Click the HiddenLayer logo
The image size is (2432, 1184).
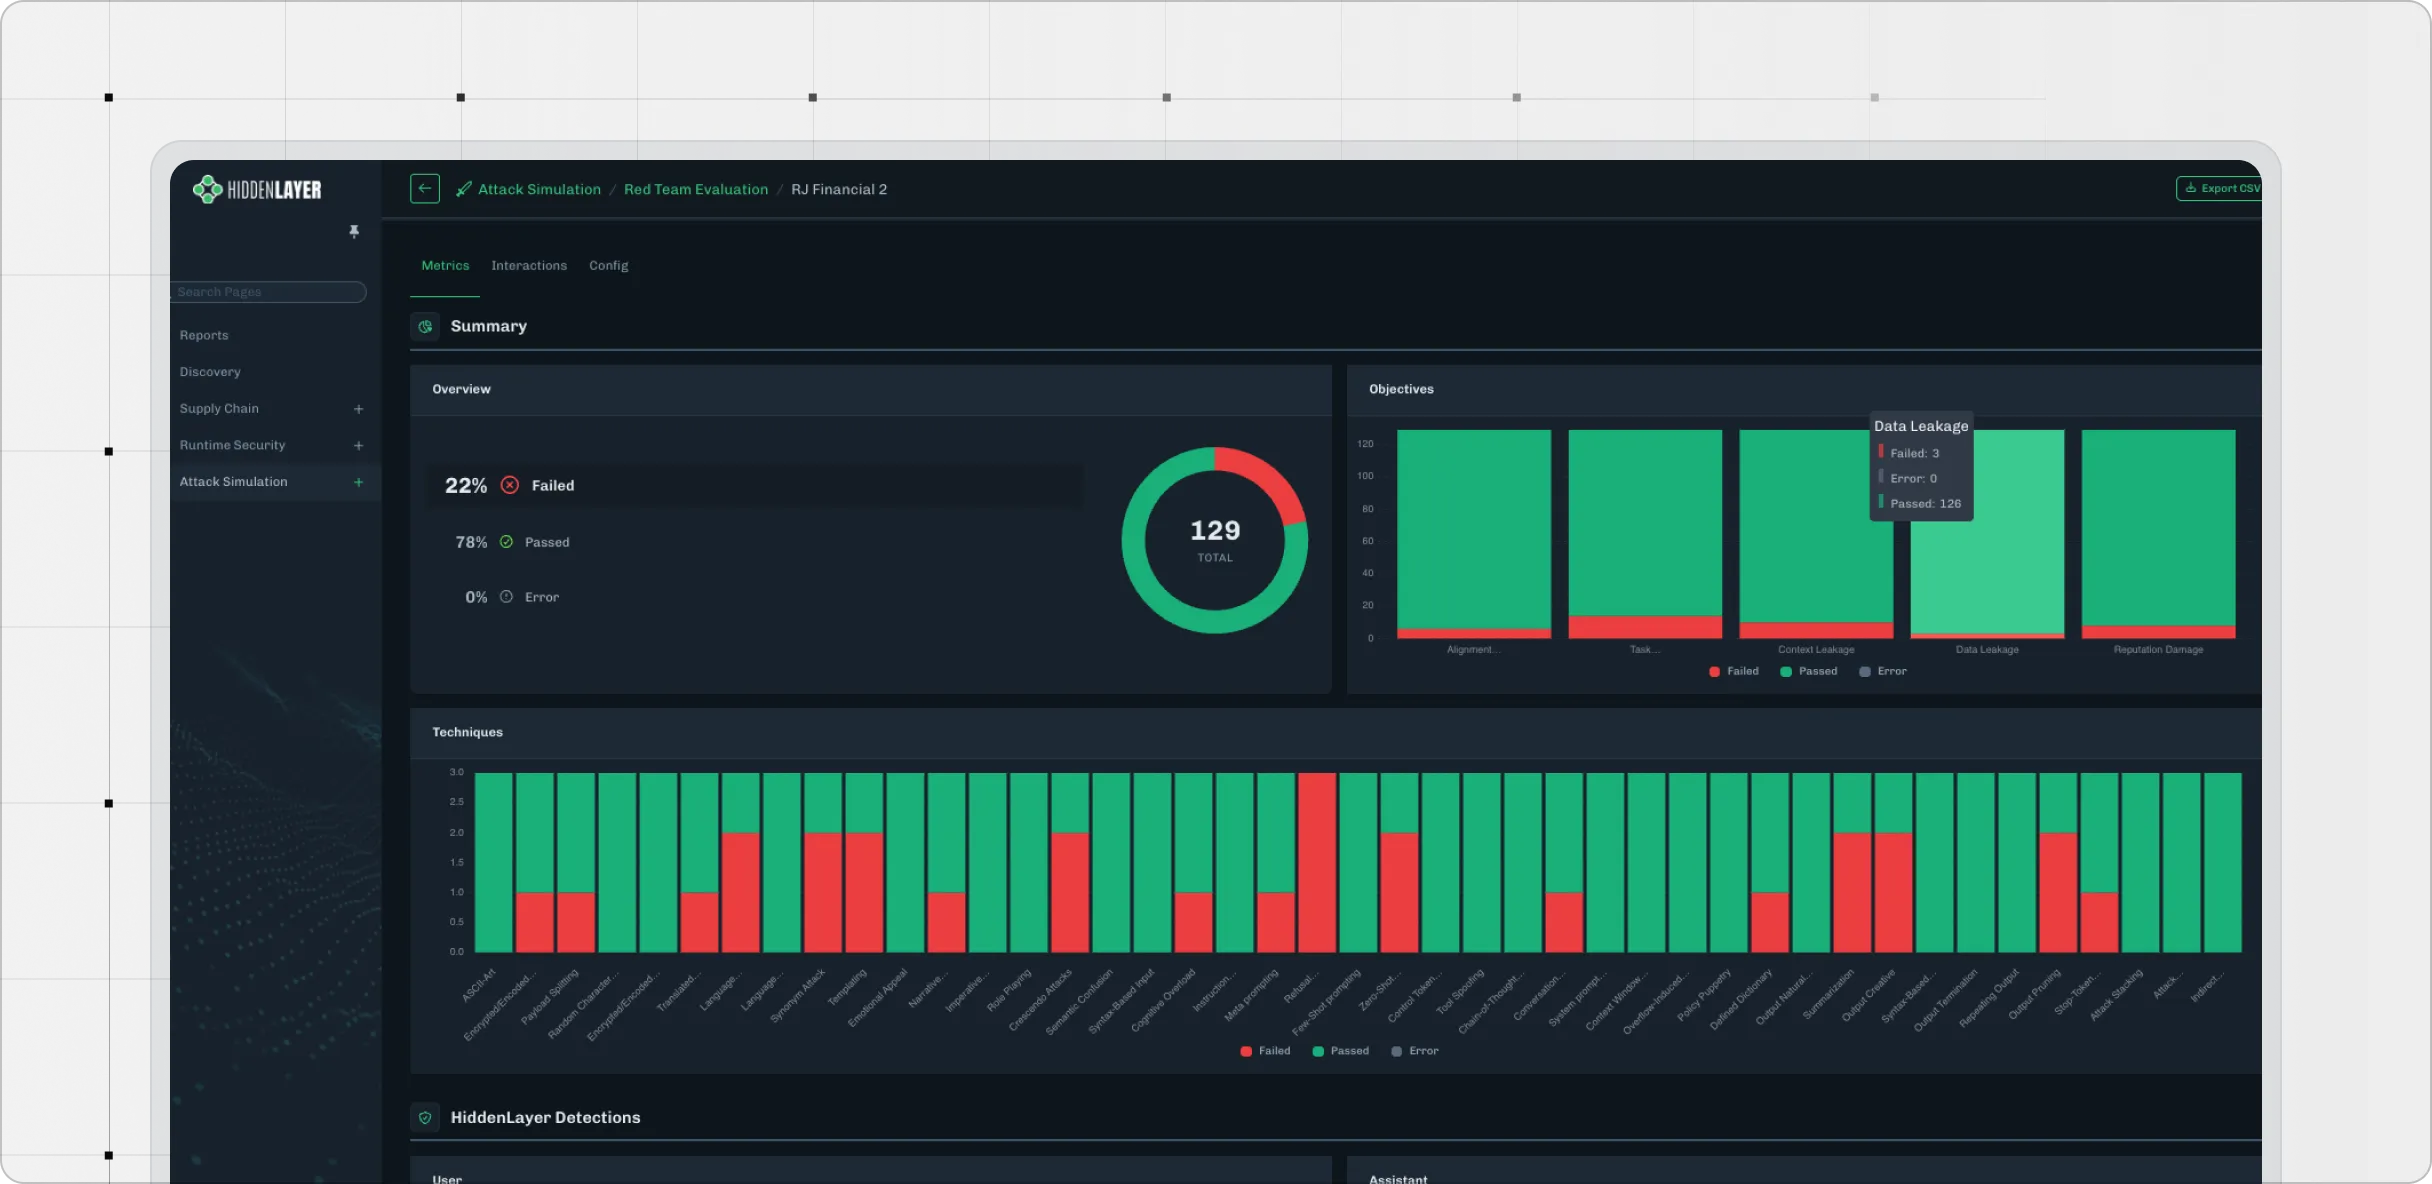(257, 189)
